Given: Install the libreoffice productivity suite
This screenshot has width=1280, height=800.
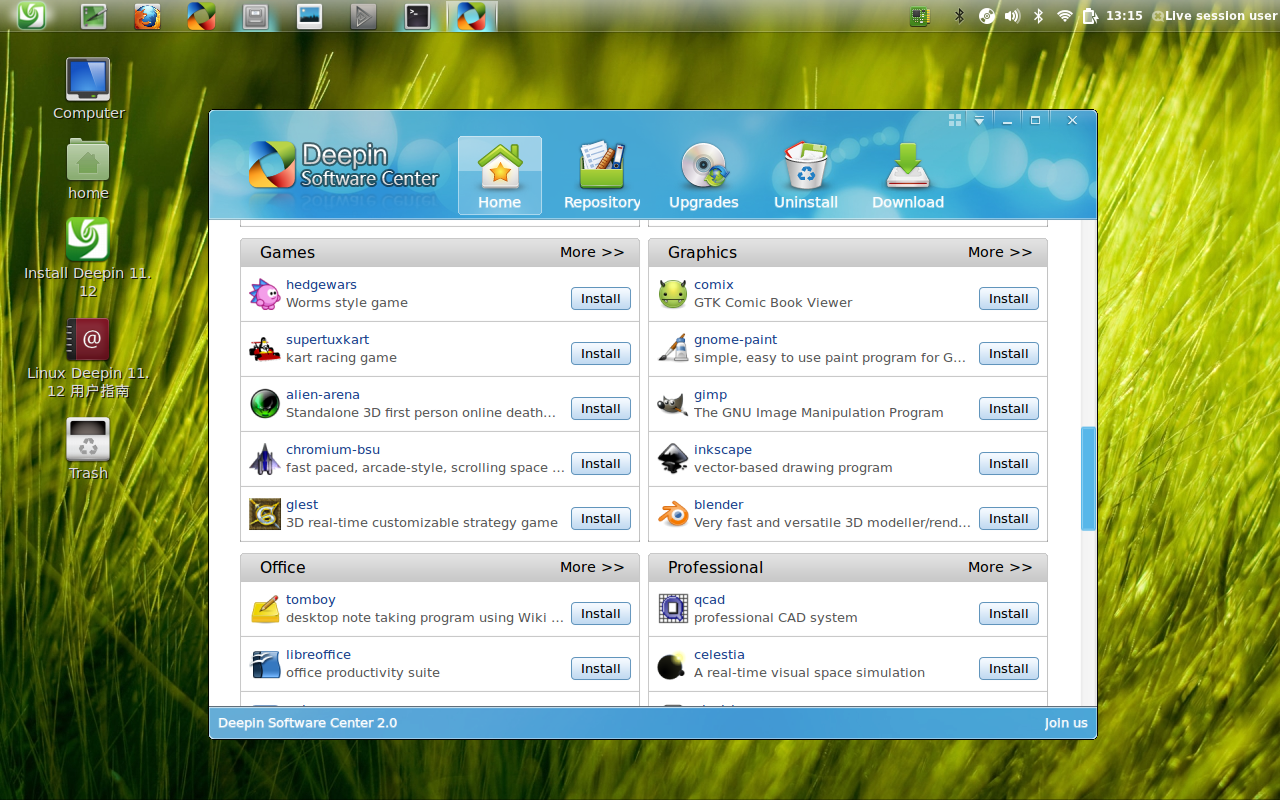Looking at the screenshot, I should tap(600, 668).
